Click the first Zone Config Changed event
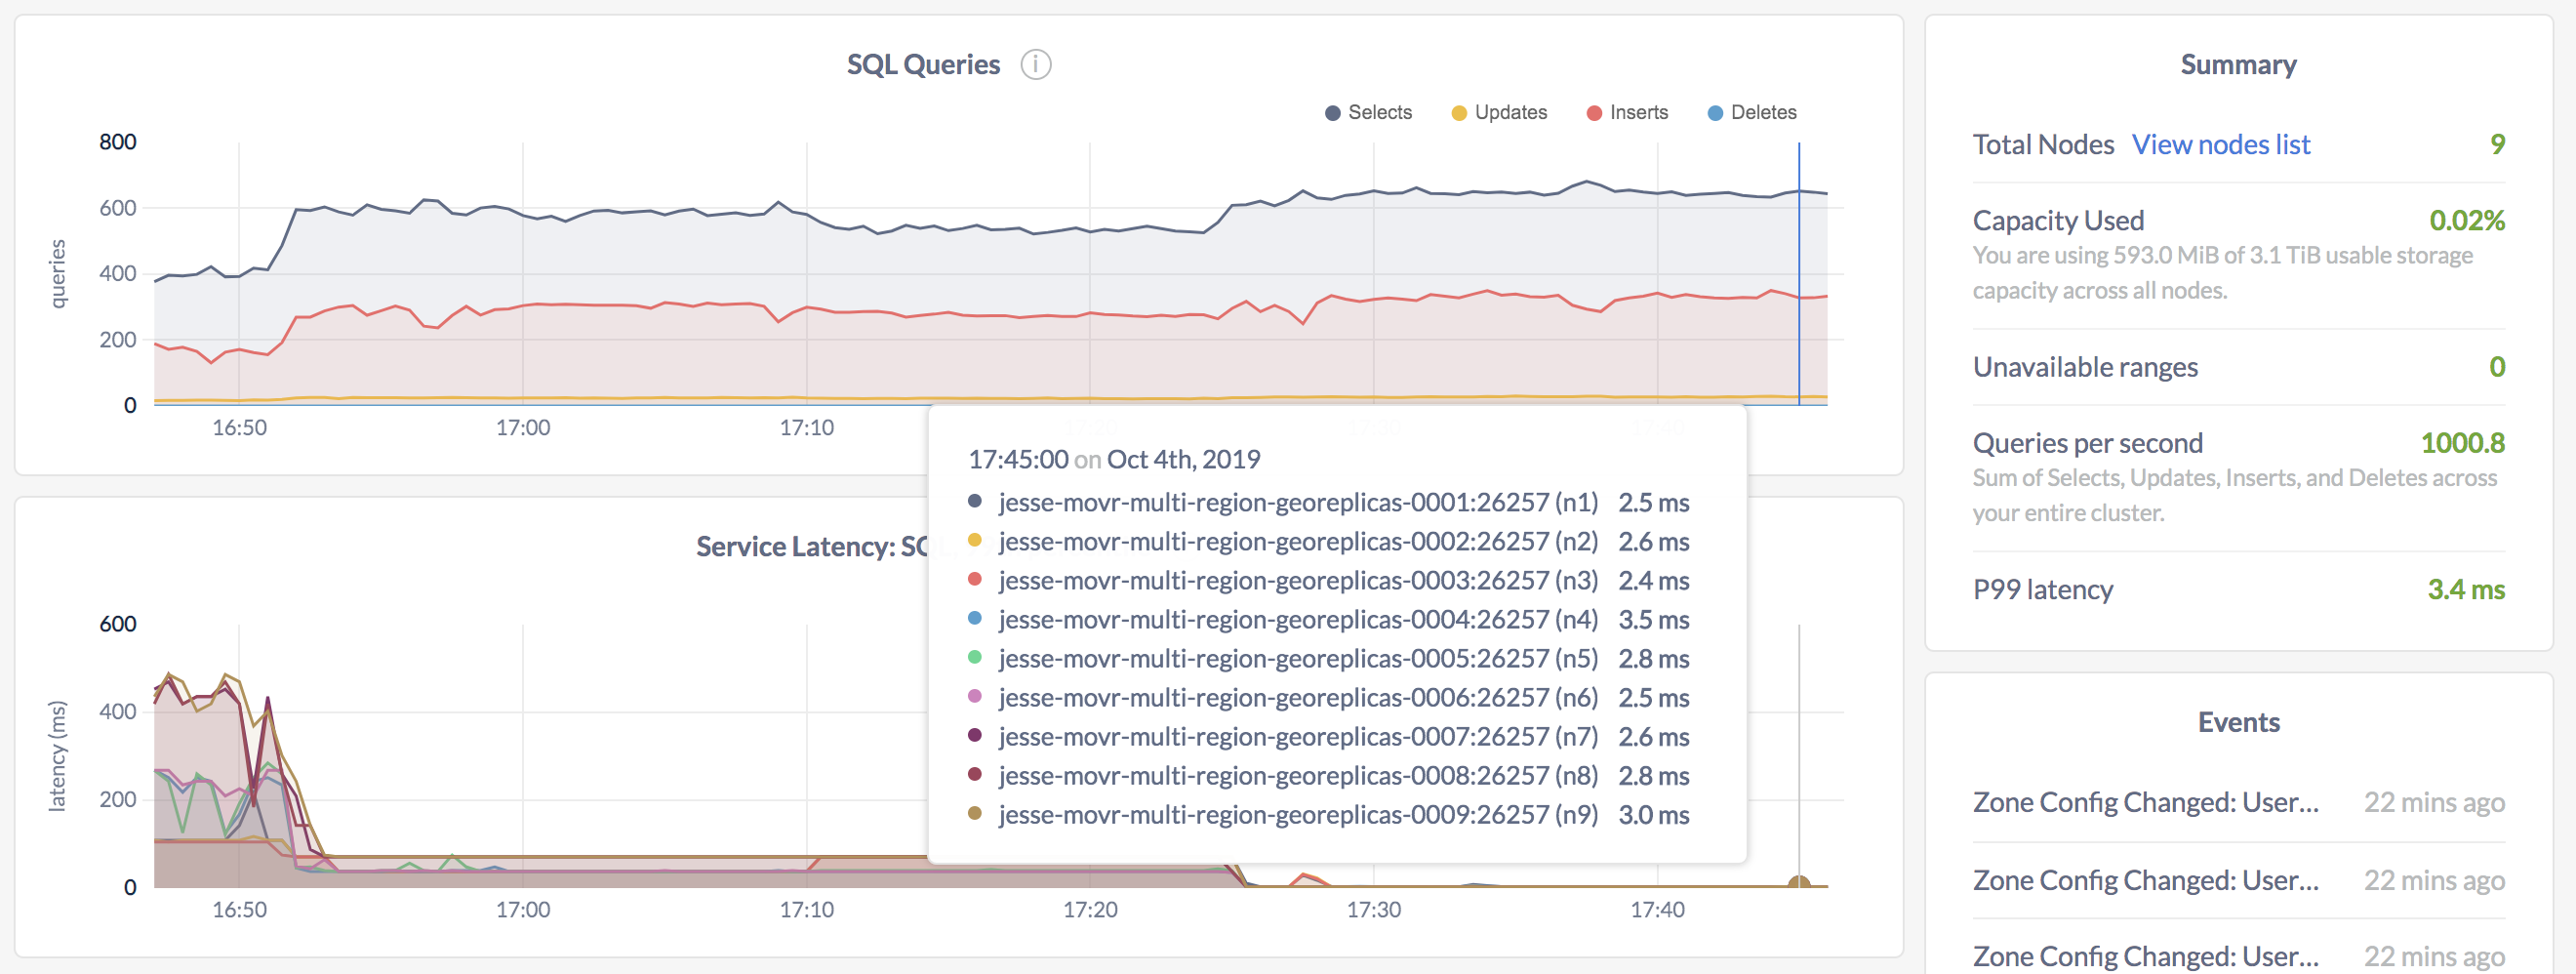The width and height of the screenshot is (2576, 974). point(2146,802)
